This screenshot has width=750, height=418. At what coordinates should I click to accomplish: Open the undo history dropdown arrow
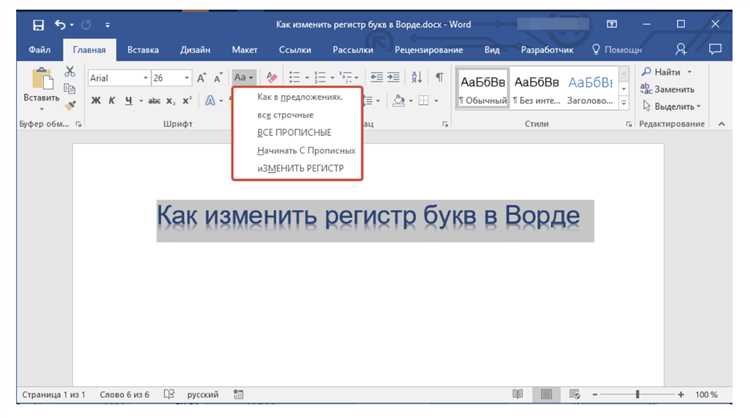[x=72, y=25]
